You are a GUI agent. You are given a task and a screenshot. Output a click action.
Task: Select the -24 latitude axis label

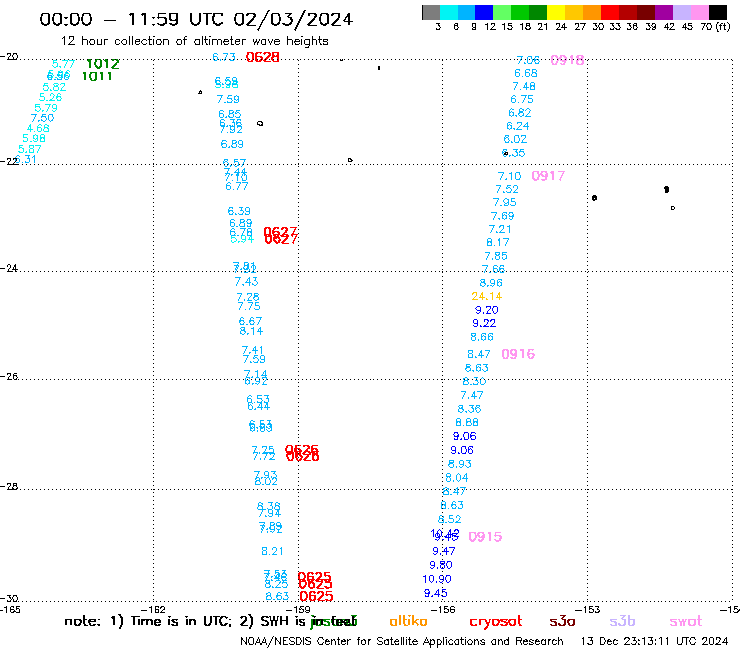[x=9, y=269]
